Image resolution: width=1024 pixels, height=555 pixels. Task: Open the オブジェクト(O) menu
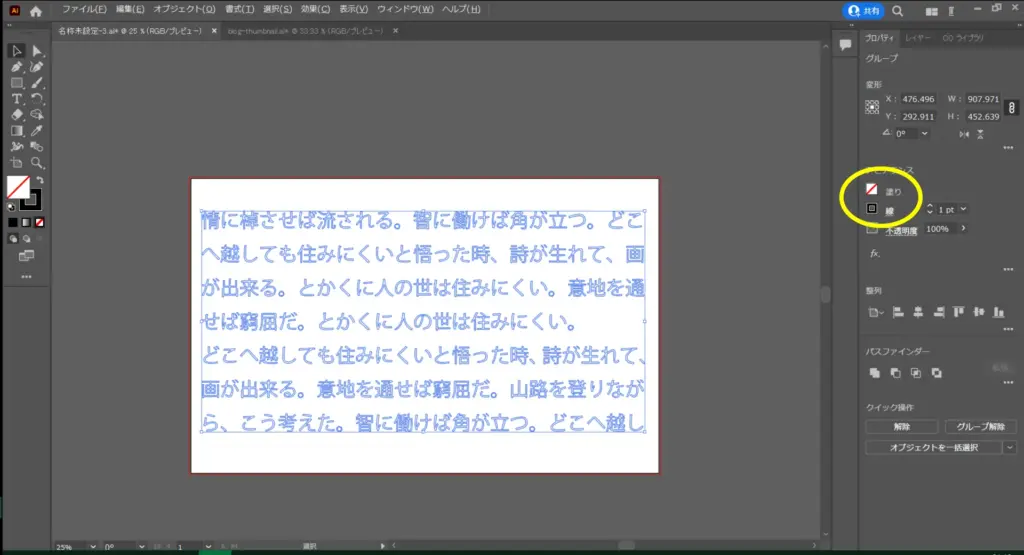click(184, 9)
